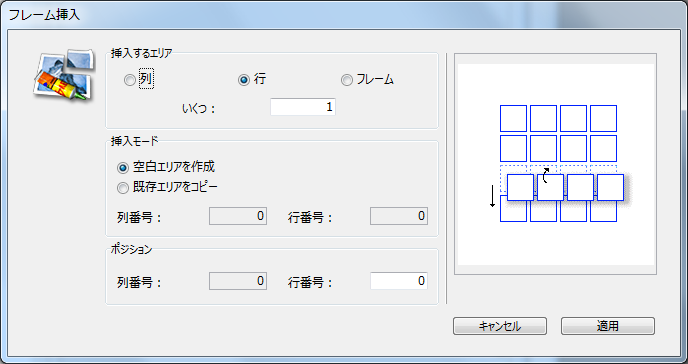Apply changes with the 適用 button
Screen dimensions: 688x364
point(608,326)
